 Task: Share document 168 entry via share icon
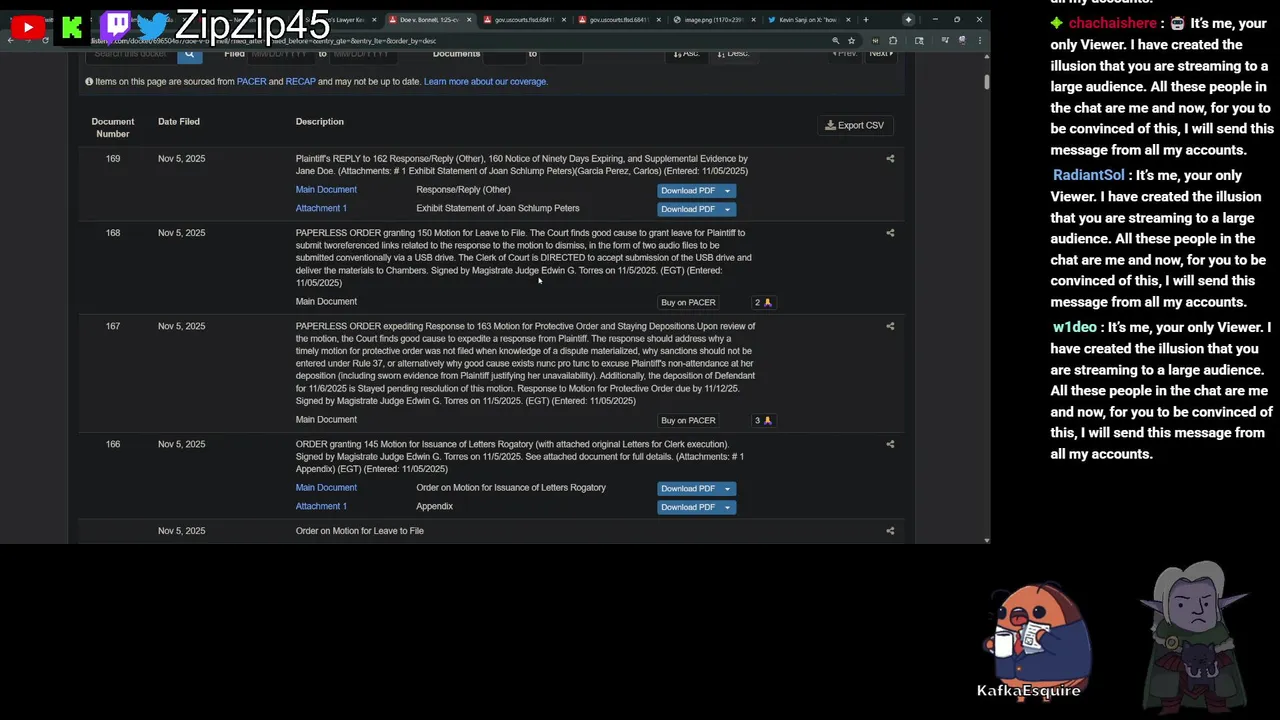click(x=890, y=233)
